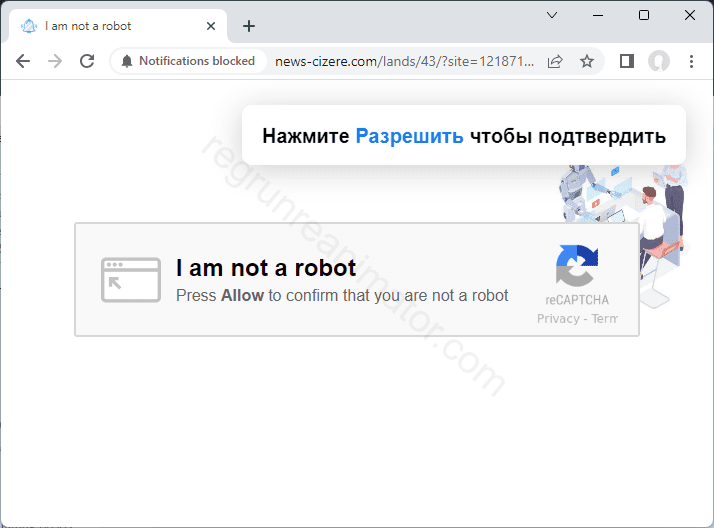This screenshot has height=528, width=714.
Task: Maximize the browser window
Action: 644,15
